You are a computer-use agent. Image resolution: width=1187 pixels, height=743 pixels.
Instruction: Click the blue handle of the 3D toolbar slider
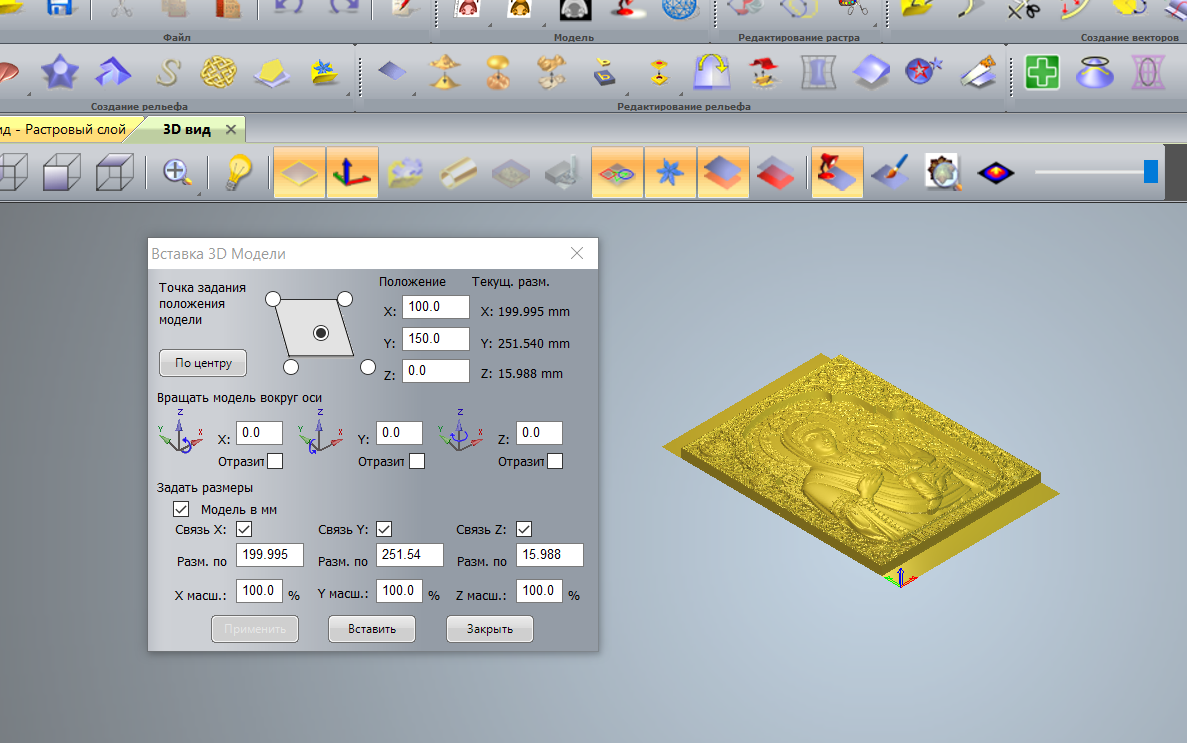coord(1151,172)
